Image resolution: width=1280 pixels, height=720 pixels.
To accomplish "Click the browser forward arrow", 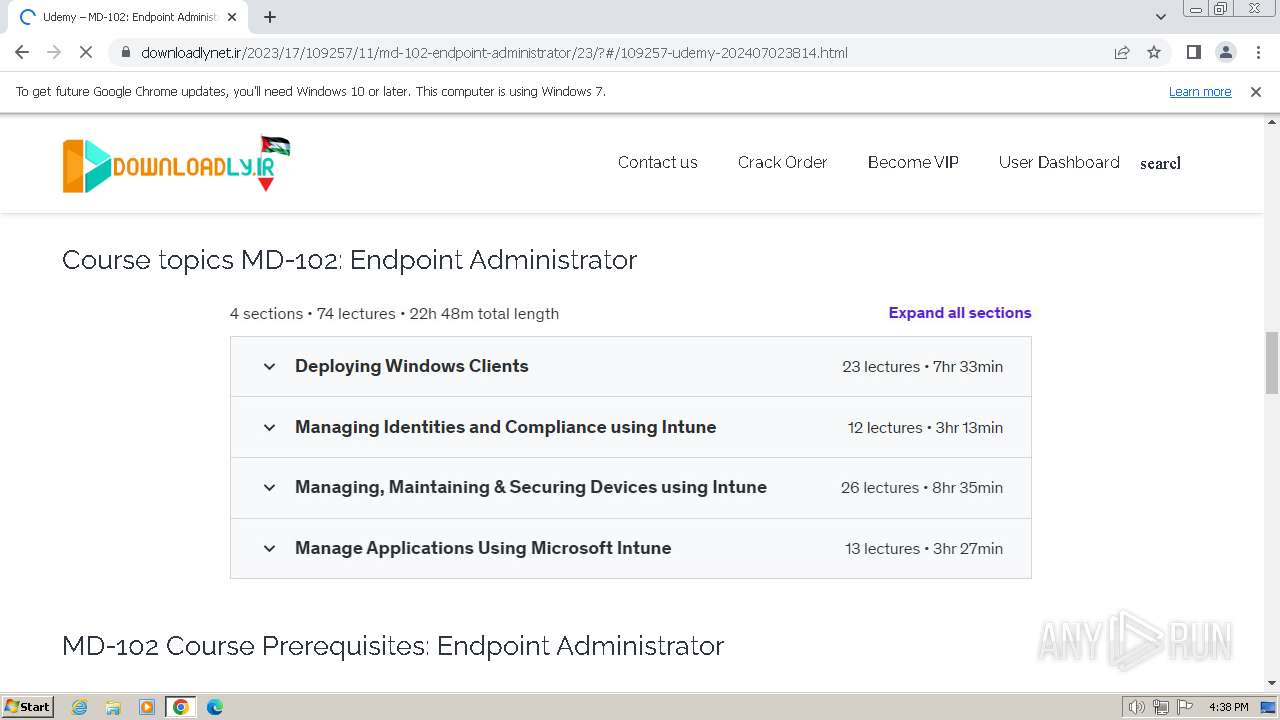I will coord(54,52).
